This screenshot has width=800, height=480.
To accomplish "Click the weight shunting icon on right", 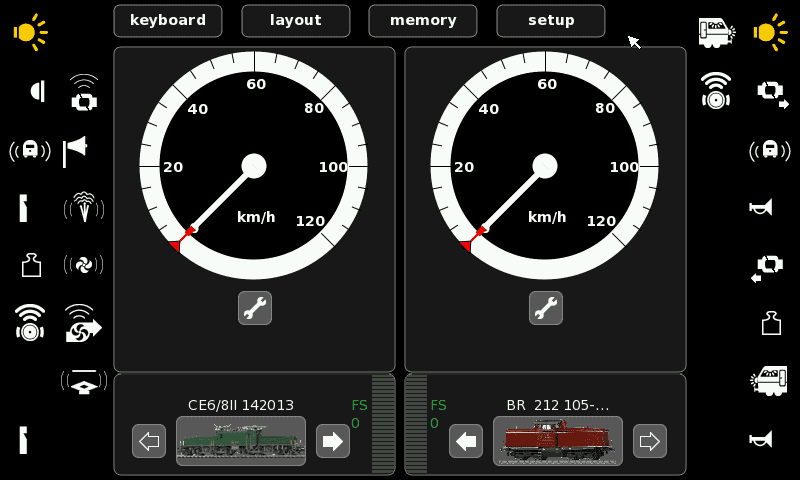I will tap(771, 323).
